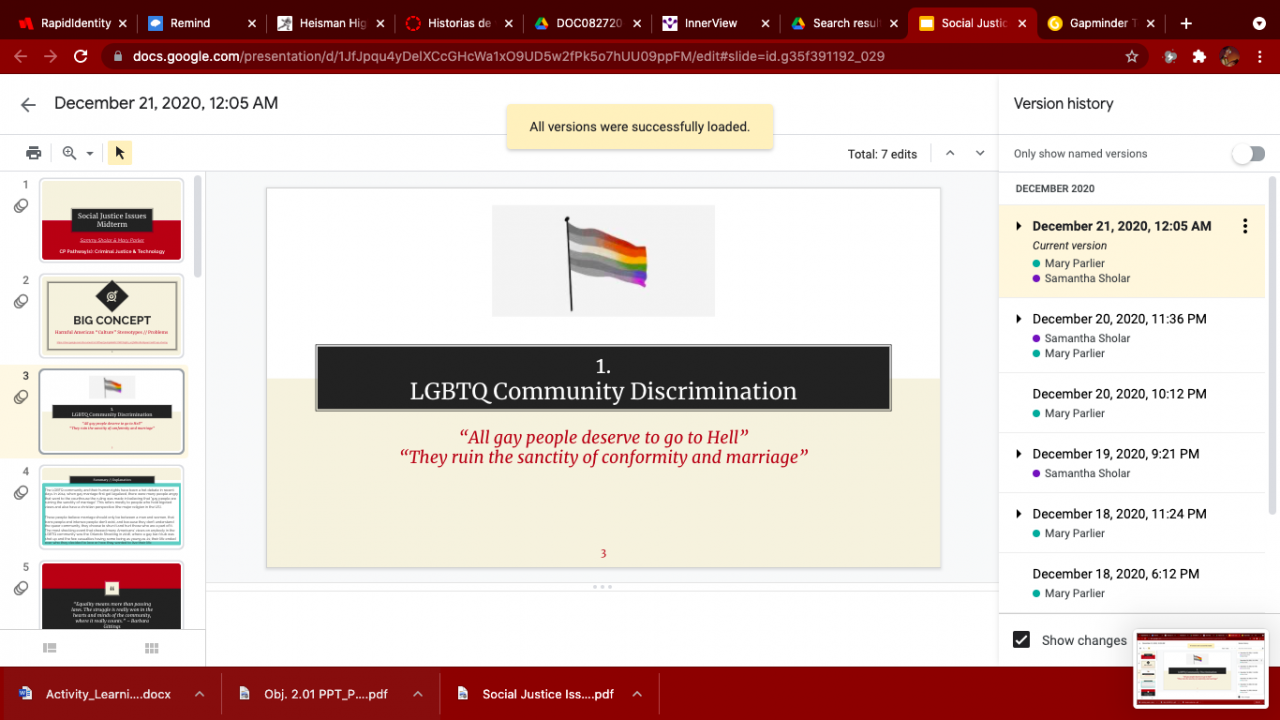Select slide 2 thumbnail Big Concept
This screenshot has width=1280, height=720.
[x=111, y=315]
